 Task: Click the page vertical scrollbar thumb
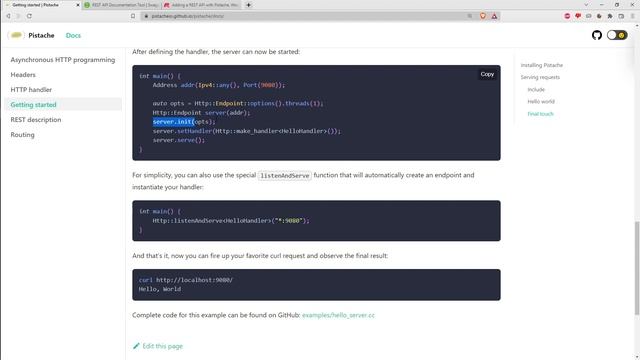coord(636,268)
